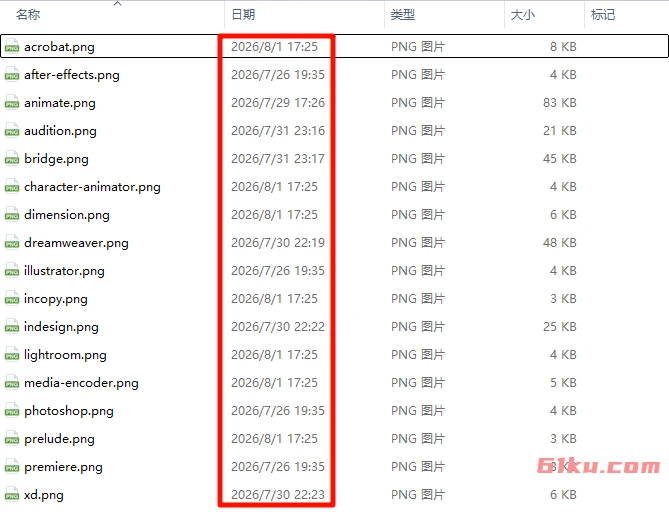Screen dimensions: 669x516
Task: Click the PNG icon of after-effects.png
Action: [12, 74]
